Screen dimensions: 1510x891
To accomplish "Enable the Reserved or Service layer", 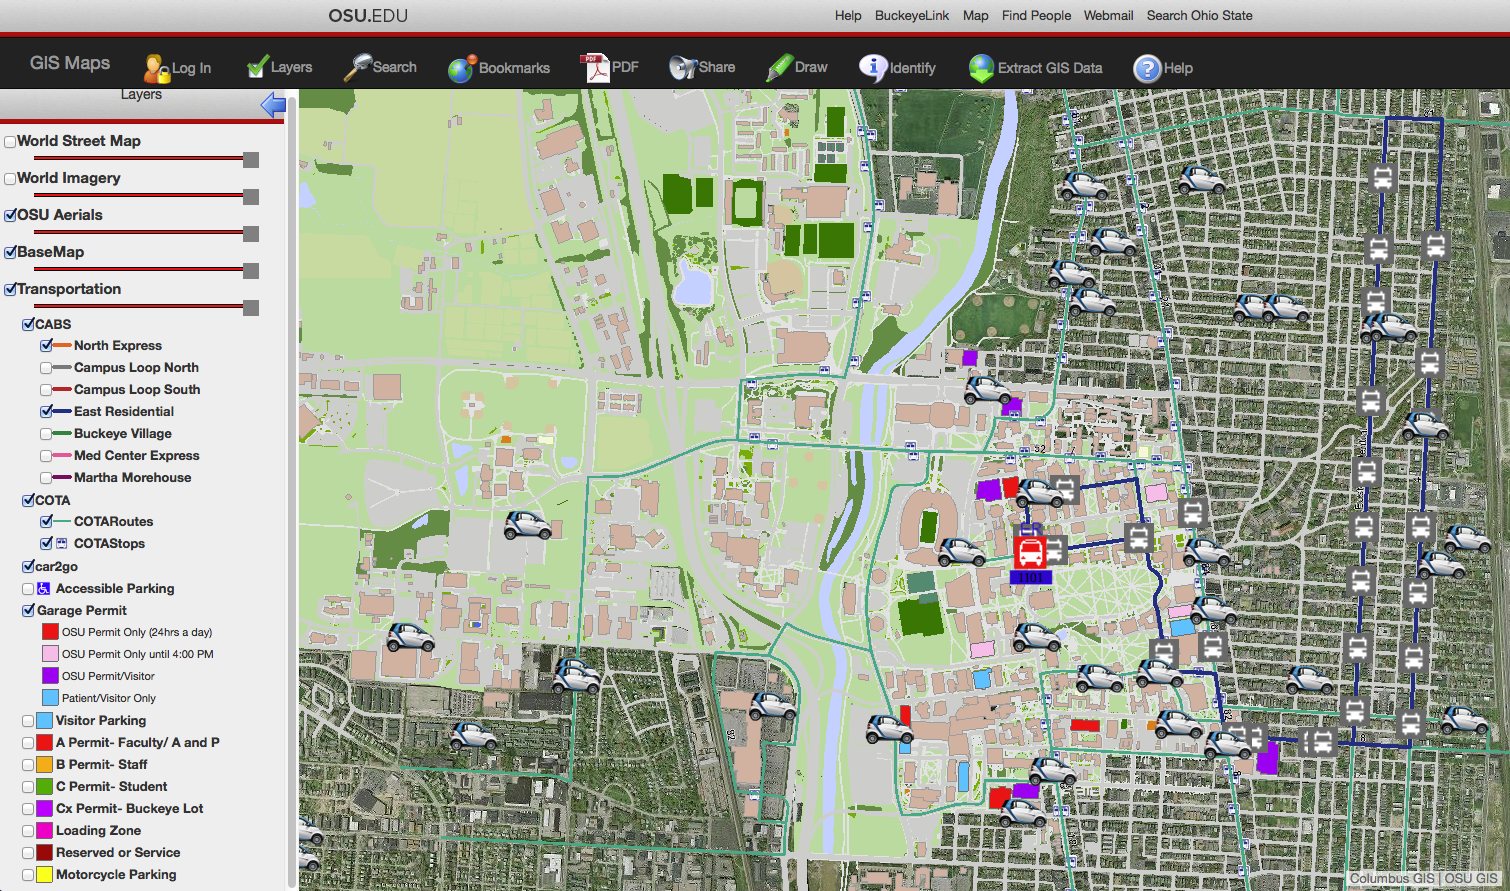I will [x=28, y=853].
